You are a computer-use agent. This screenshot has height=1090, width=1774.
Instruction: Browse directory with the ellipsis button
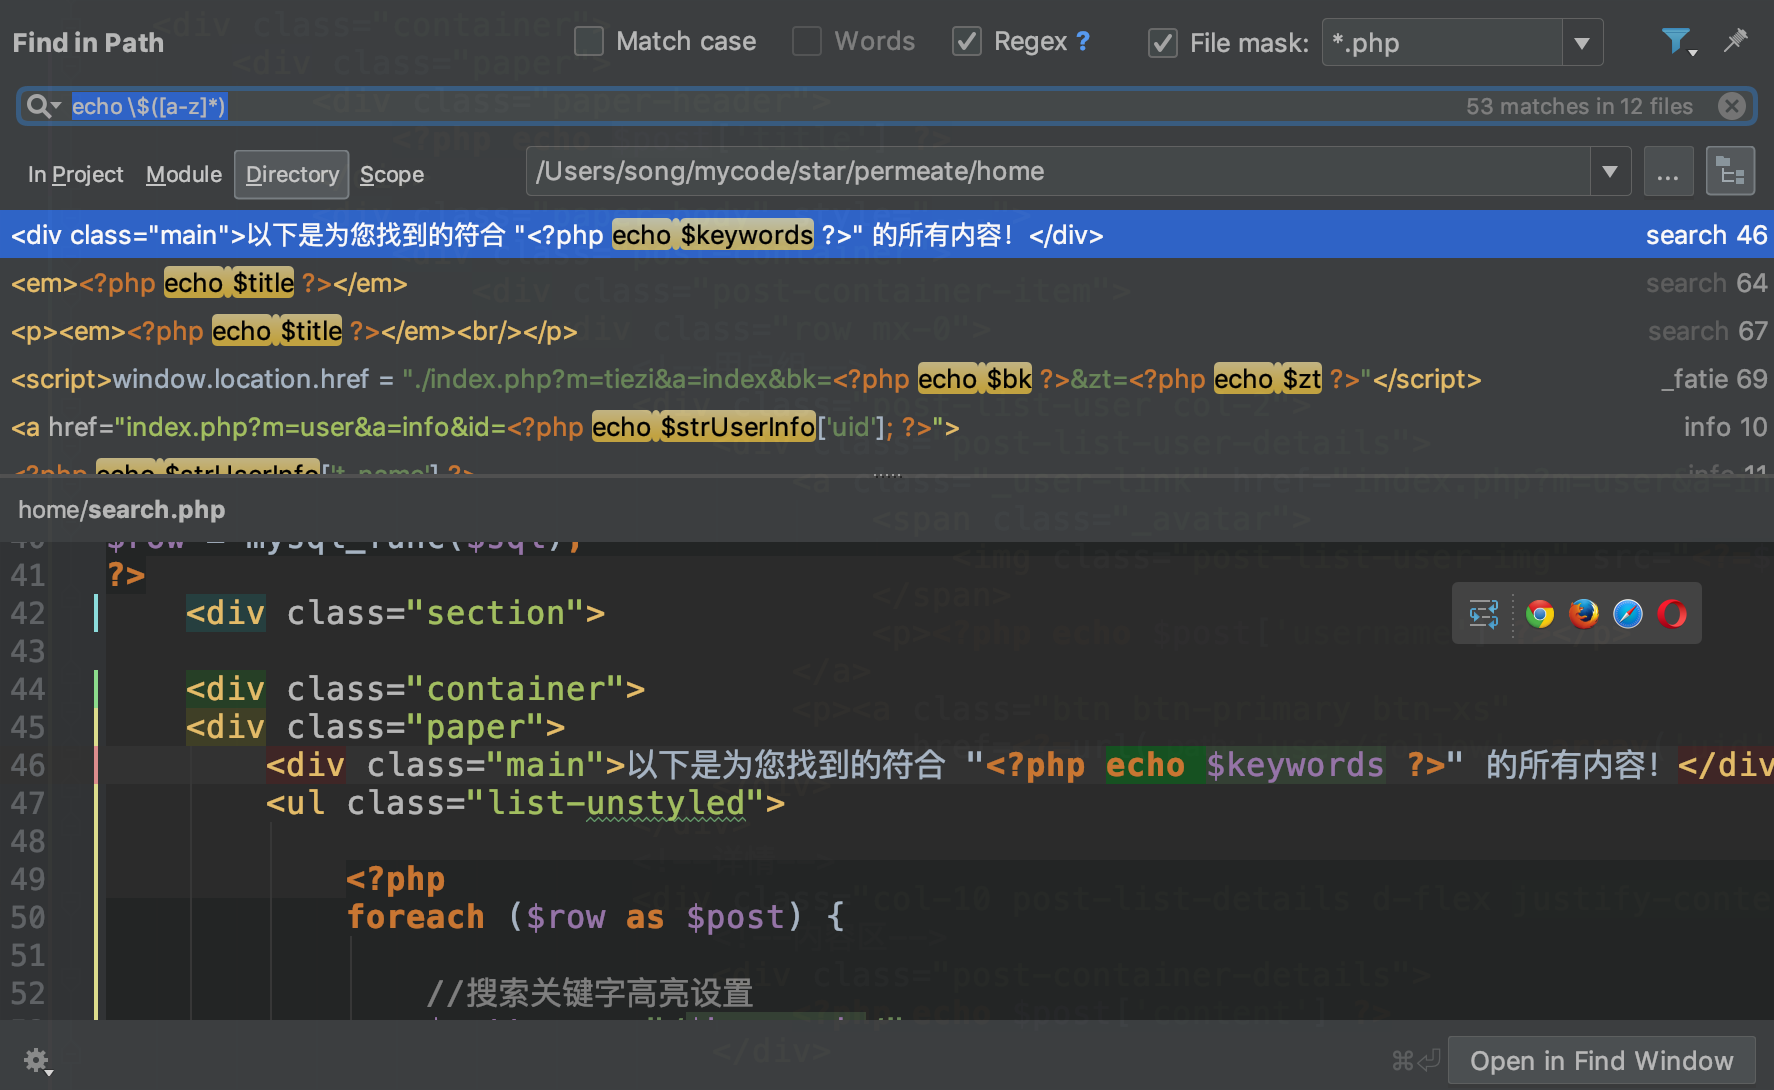[1667, 172]
